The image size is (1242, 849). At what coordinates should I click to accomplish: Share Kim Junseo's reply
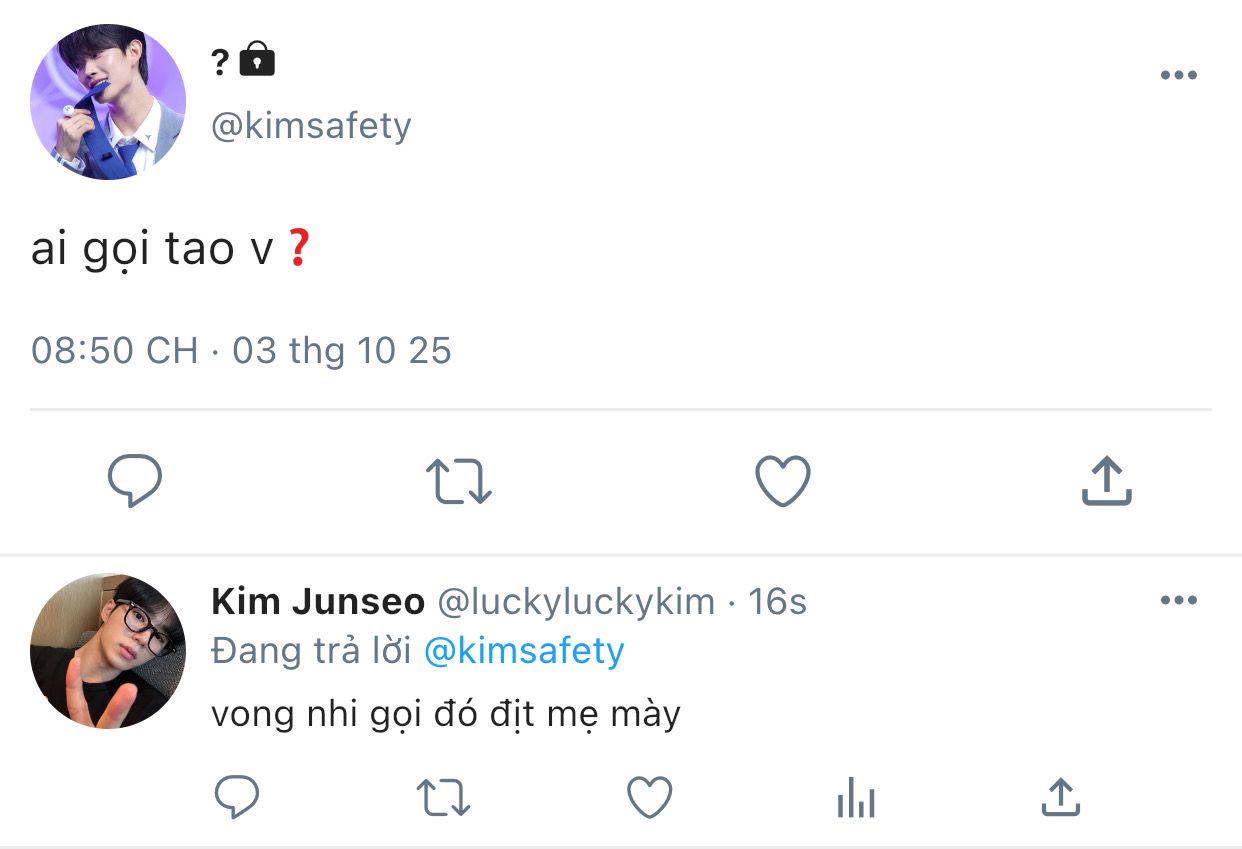1060,797
